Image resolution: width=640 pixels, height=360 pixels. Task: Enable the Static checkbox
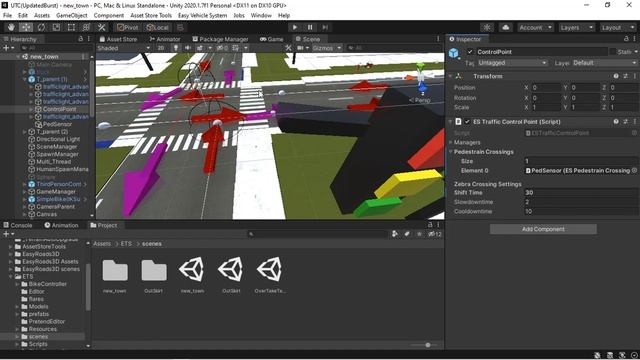613,52
